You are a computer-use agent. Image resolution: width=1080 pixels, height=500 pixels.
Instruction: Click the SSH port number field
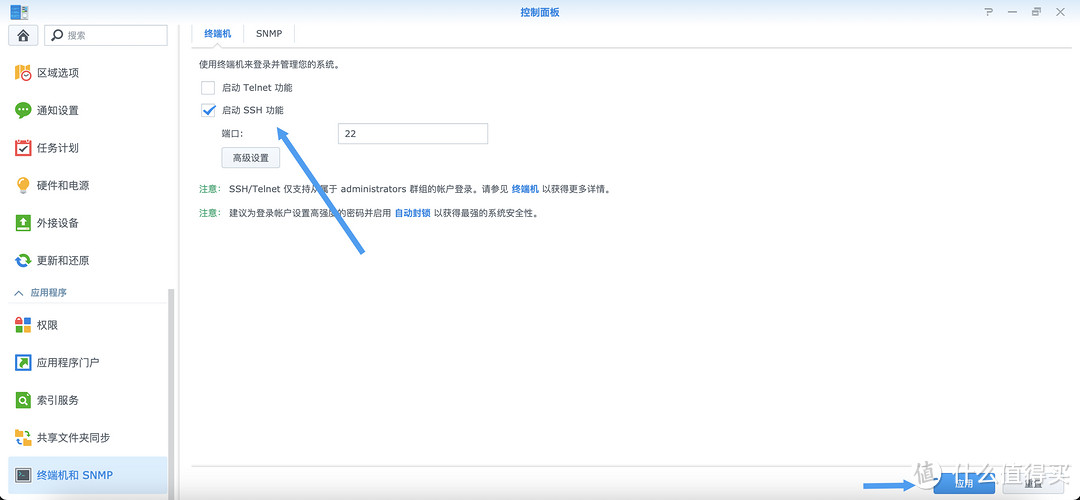point(412,134)
